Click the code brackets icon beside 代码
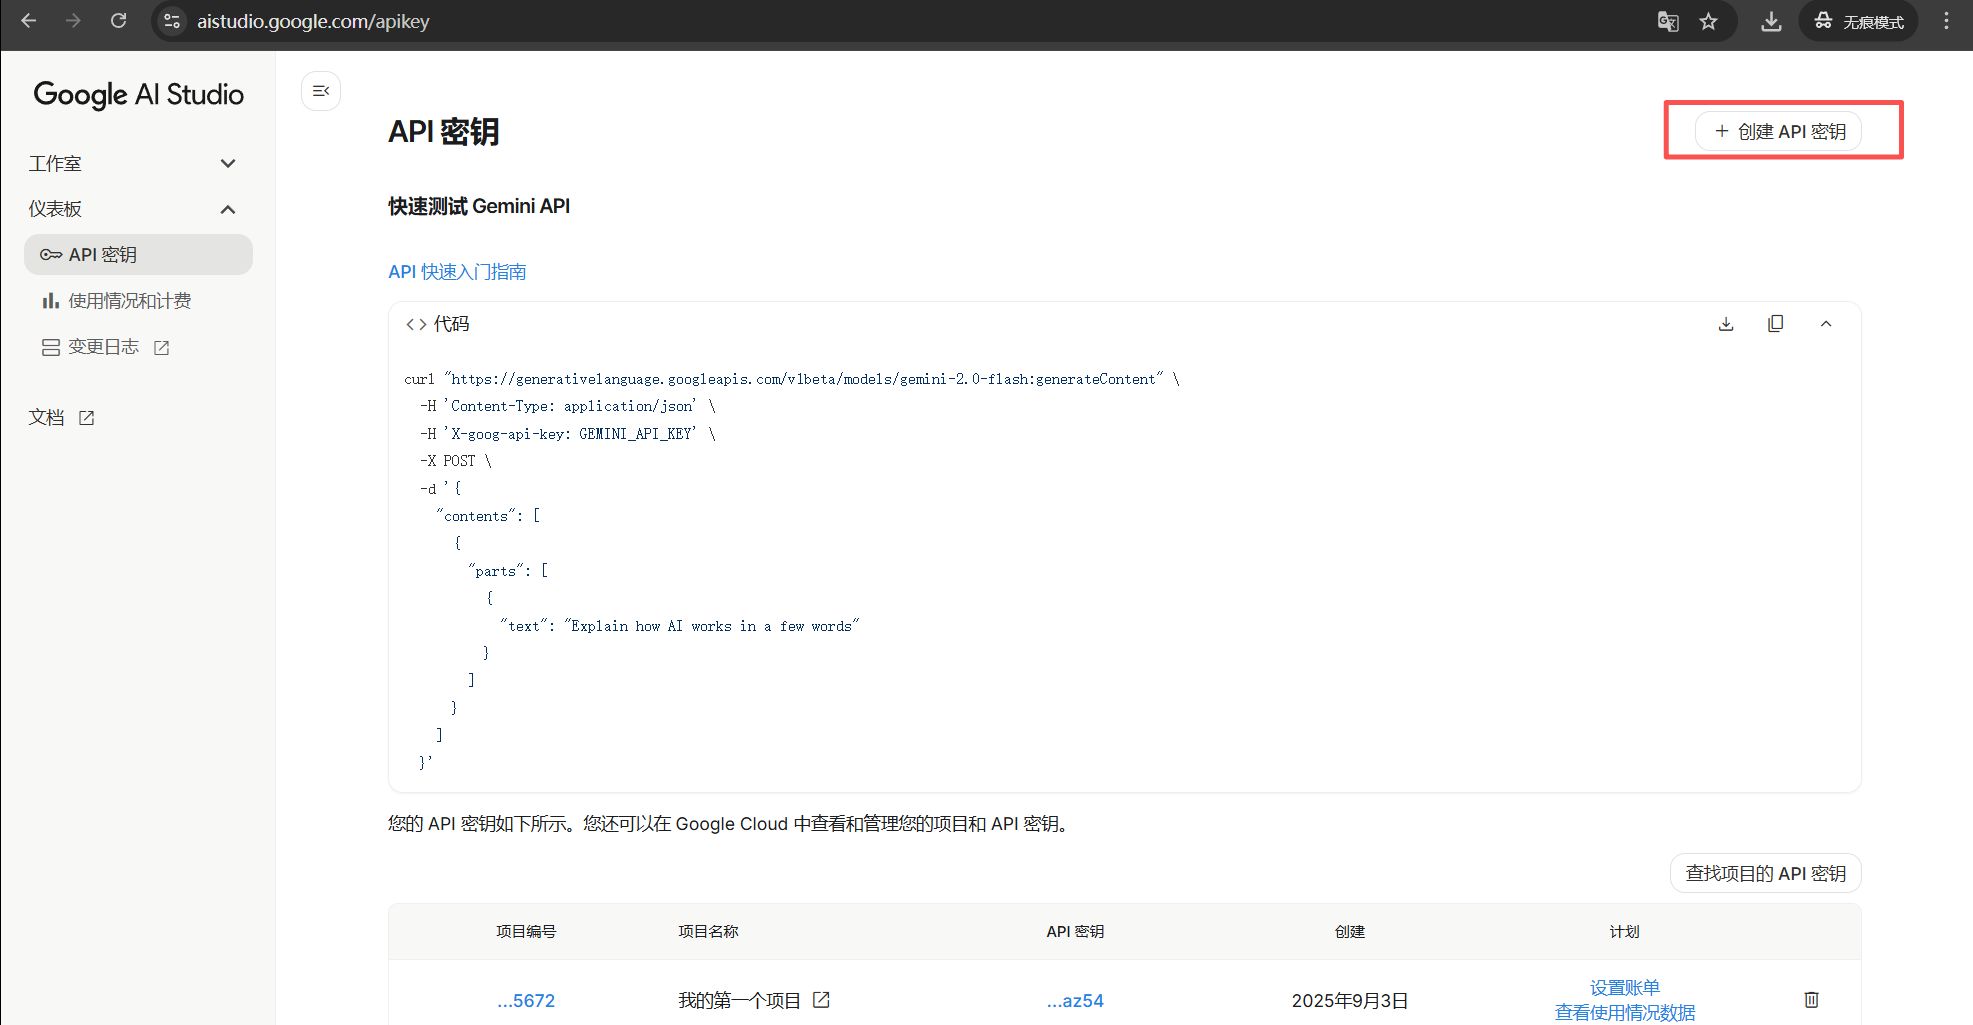 pyautogui.click(x=416, y=324)
